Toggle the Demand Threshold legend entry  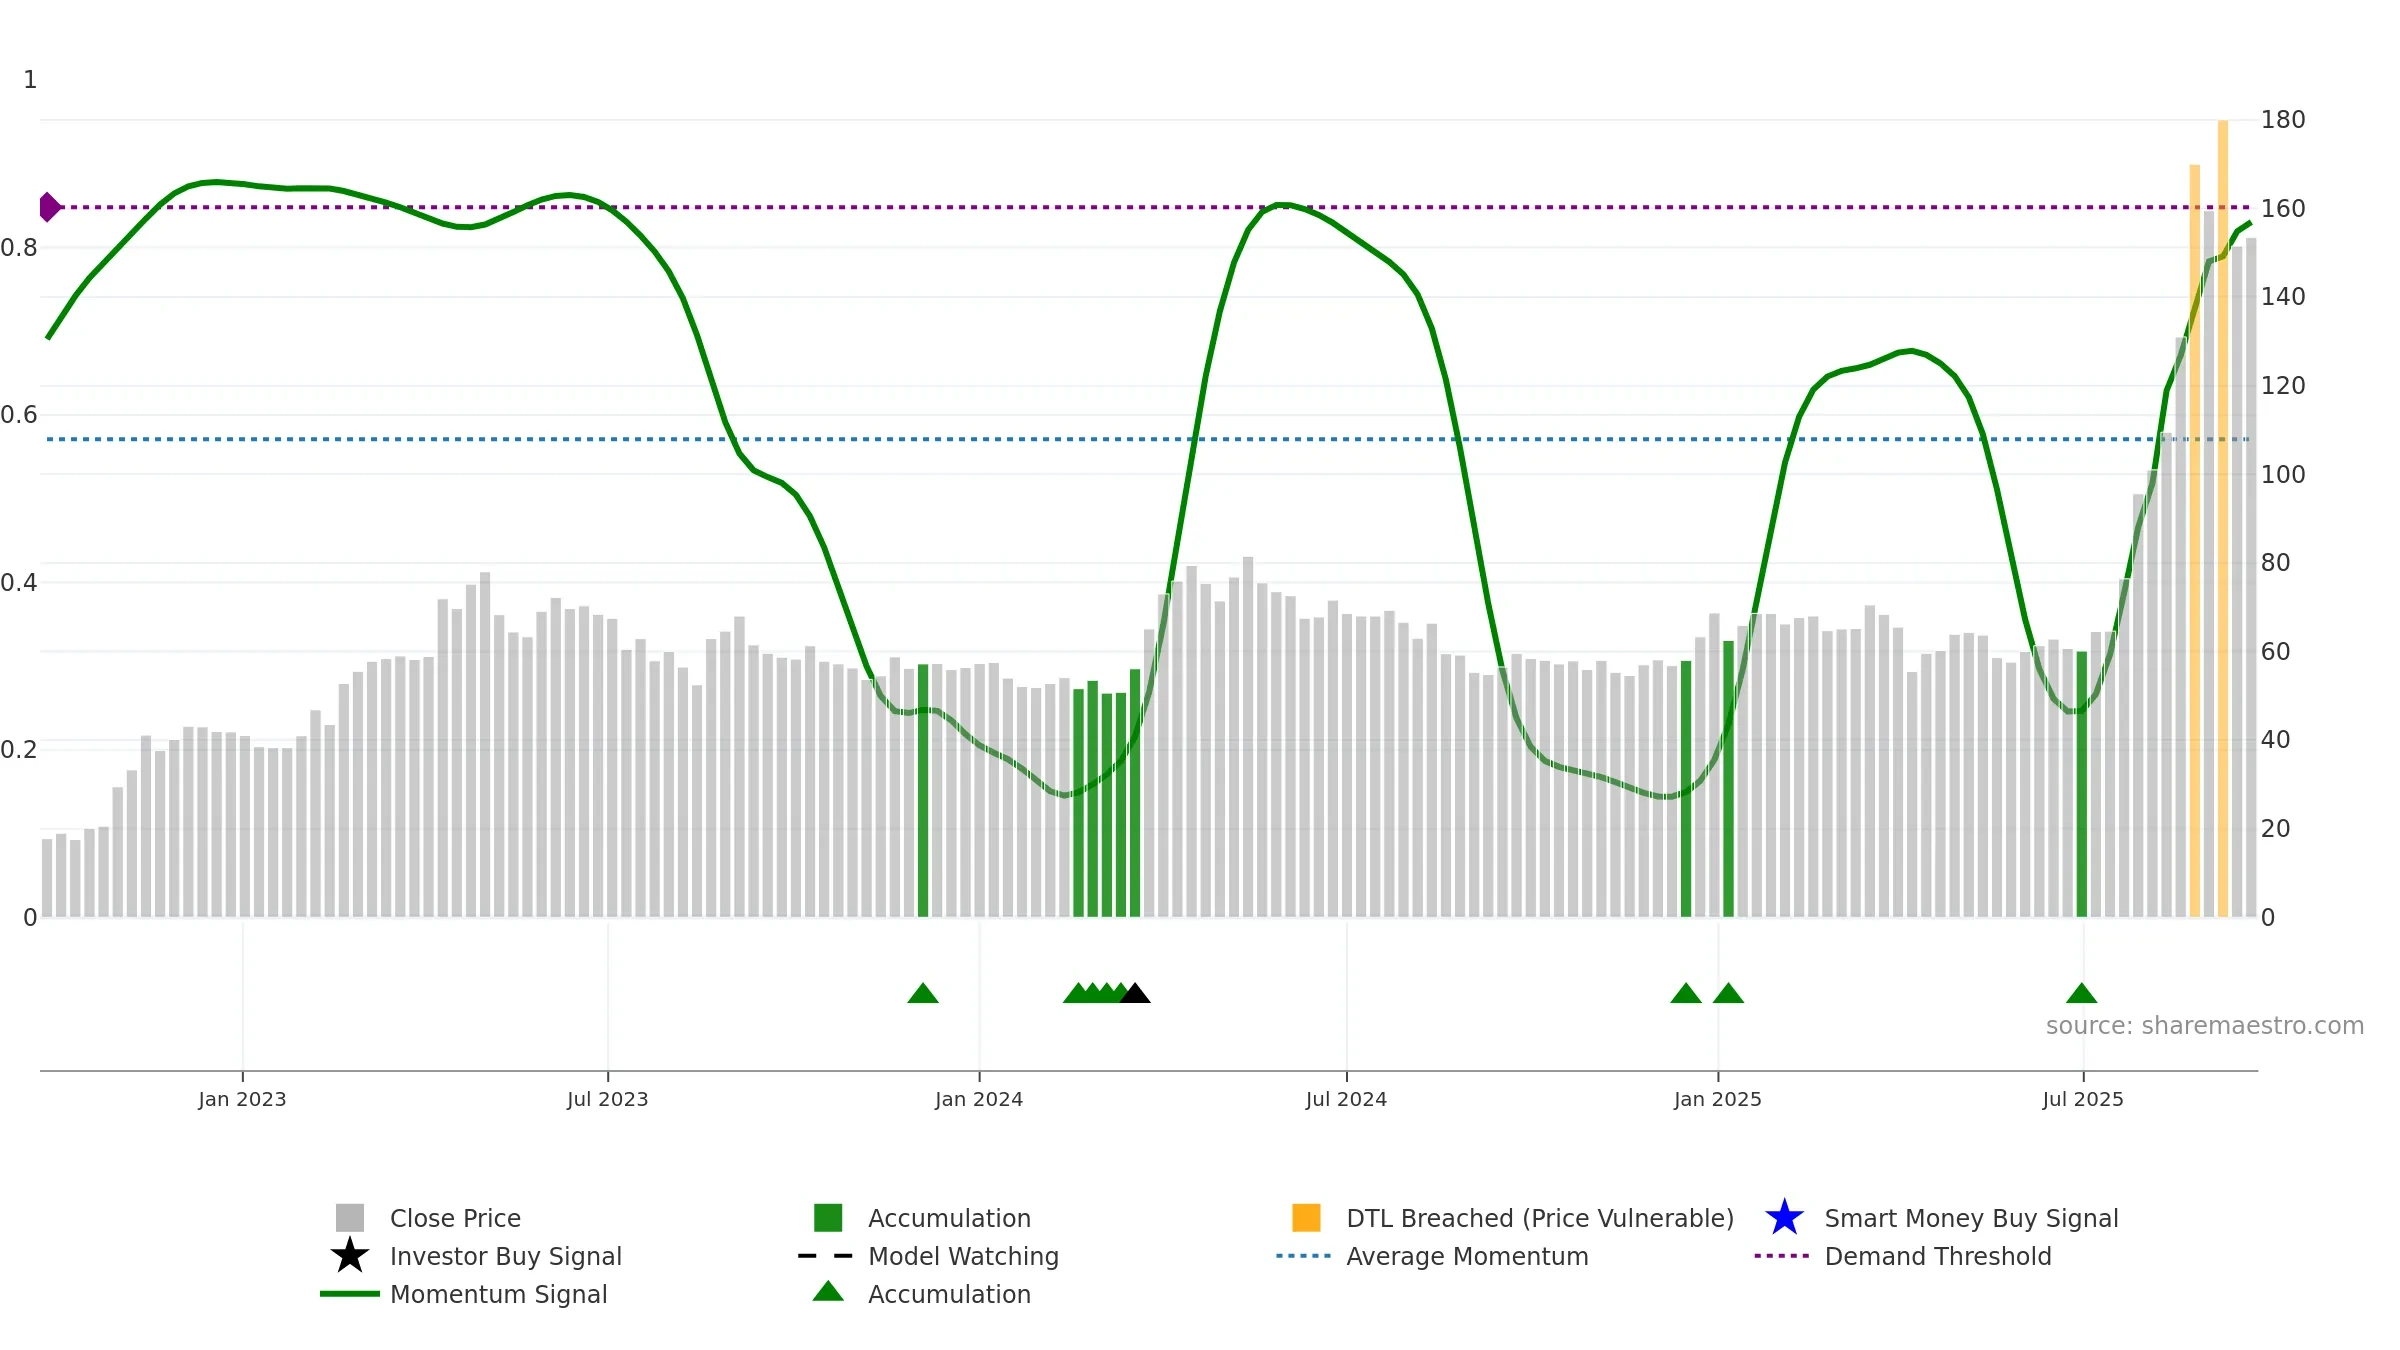click(x=1938, y=1256)
